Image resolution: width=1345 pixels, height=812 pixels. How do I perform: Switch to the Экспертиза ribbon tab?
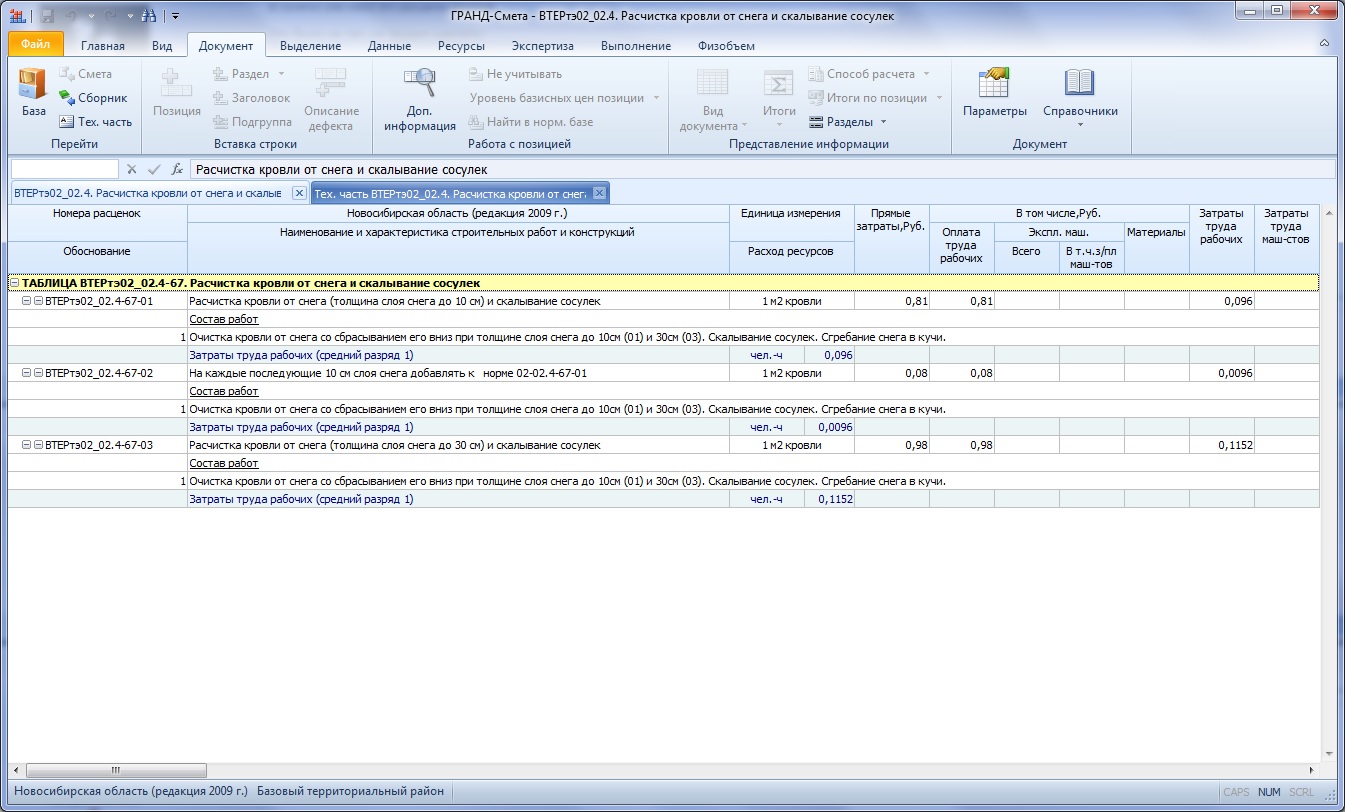(542, 46)
